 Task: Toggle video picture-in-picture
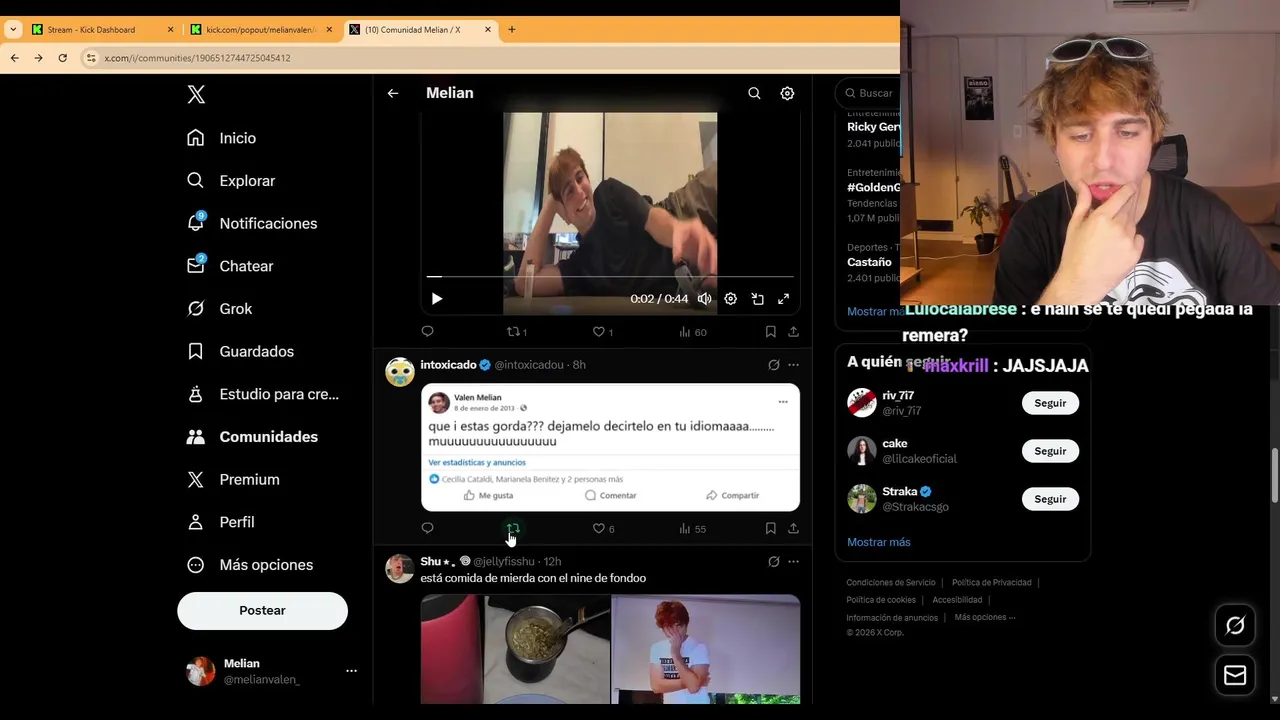pyautogui.click(x=757, y=299)
